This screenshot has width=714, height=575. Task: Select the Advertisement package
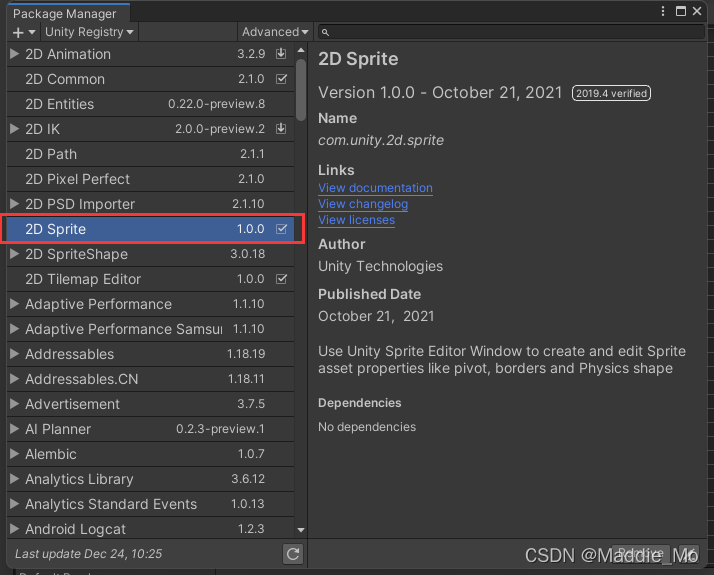coord(150,404)
